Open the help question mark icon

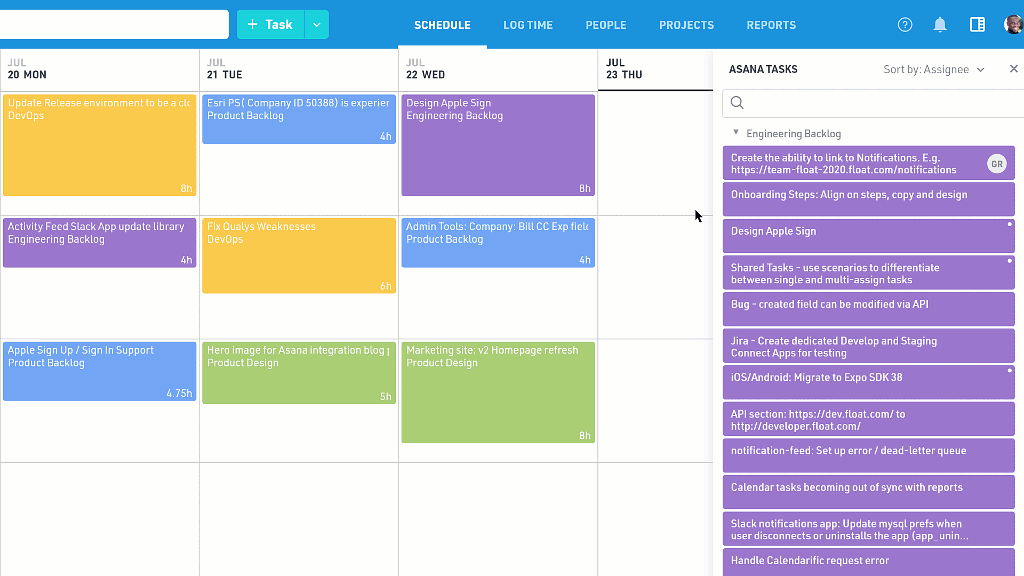pyautogui.click(x=905, y=25)
